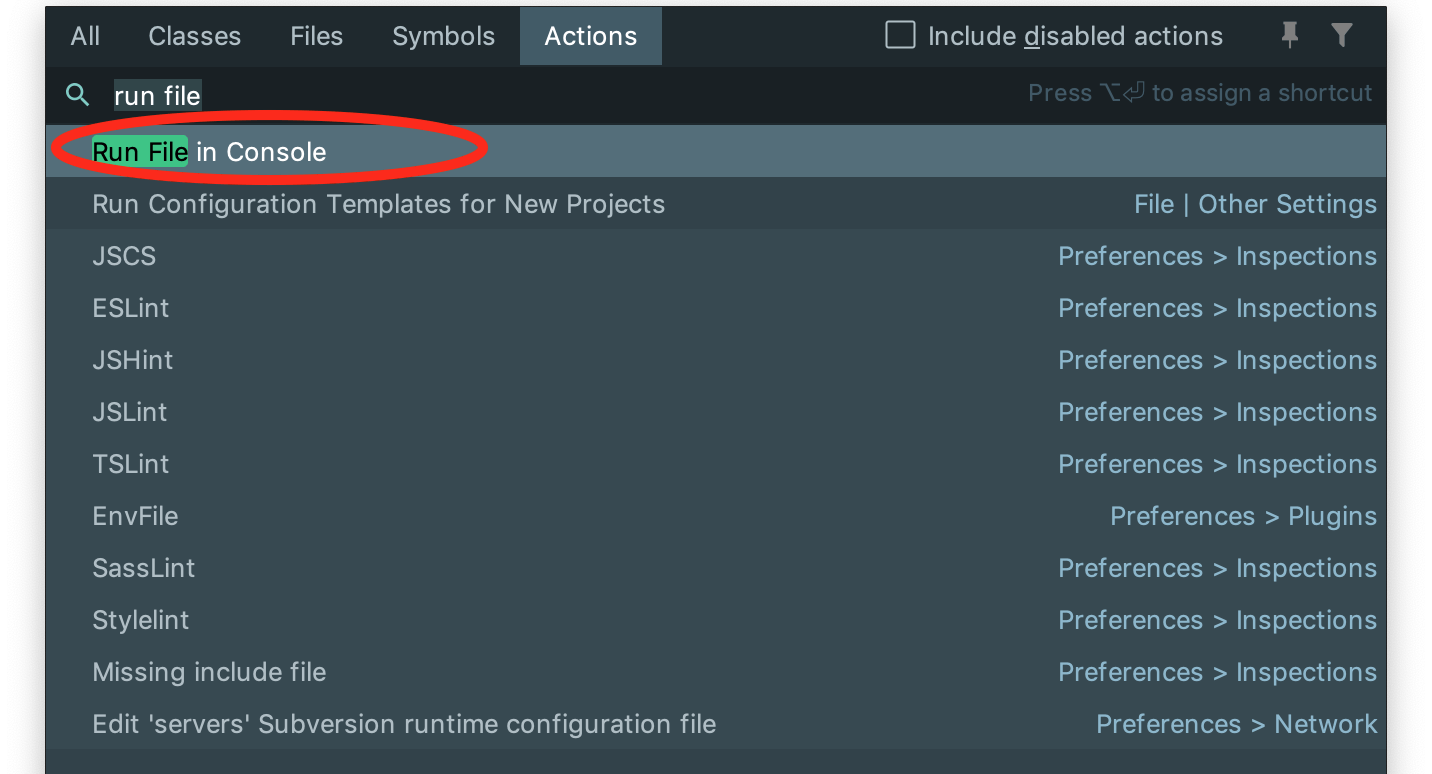Click the 'run file' search field

[x=560, y=95]
